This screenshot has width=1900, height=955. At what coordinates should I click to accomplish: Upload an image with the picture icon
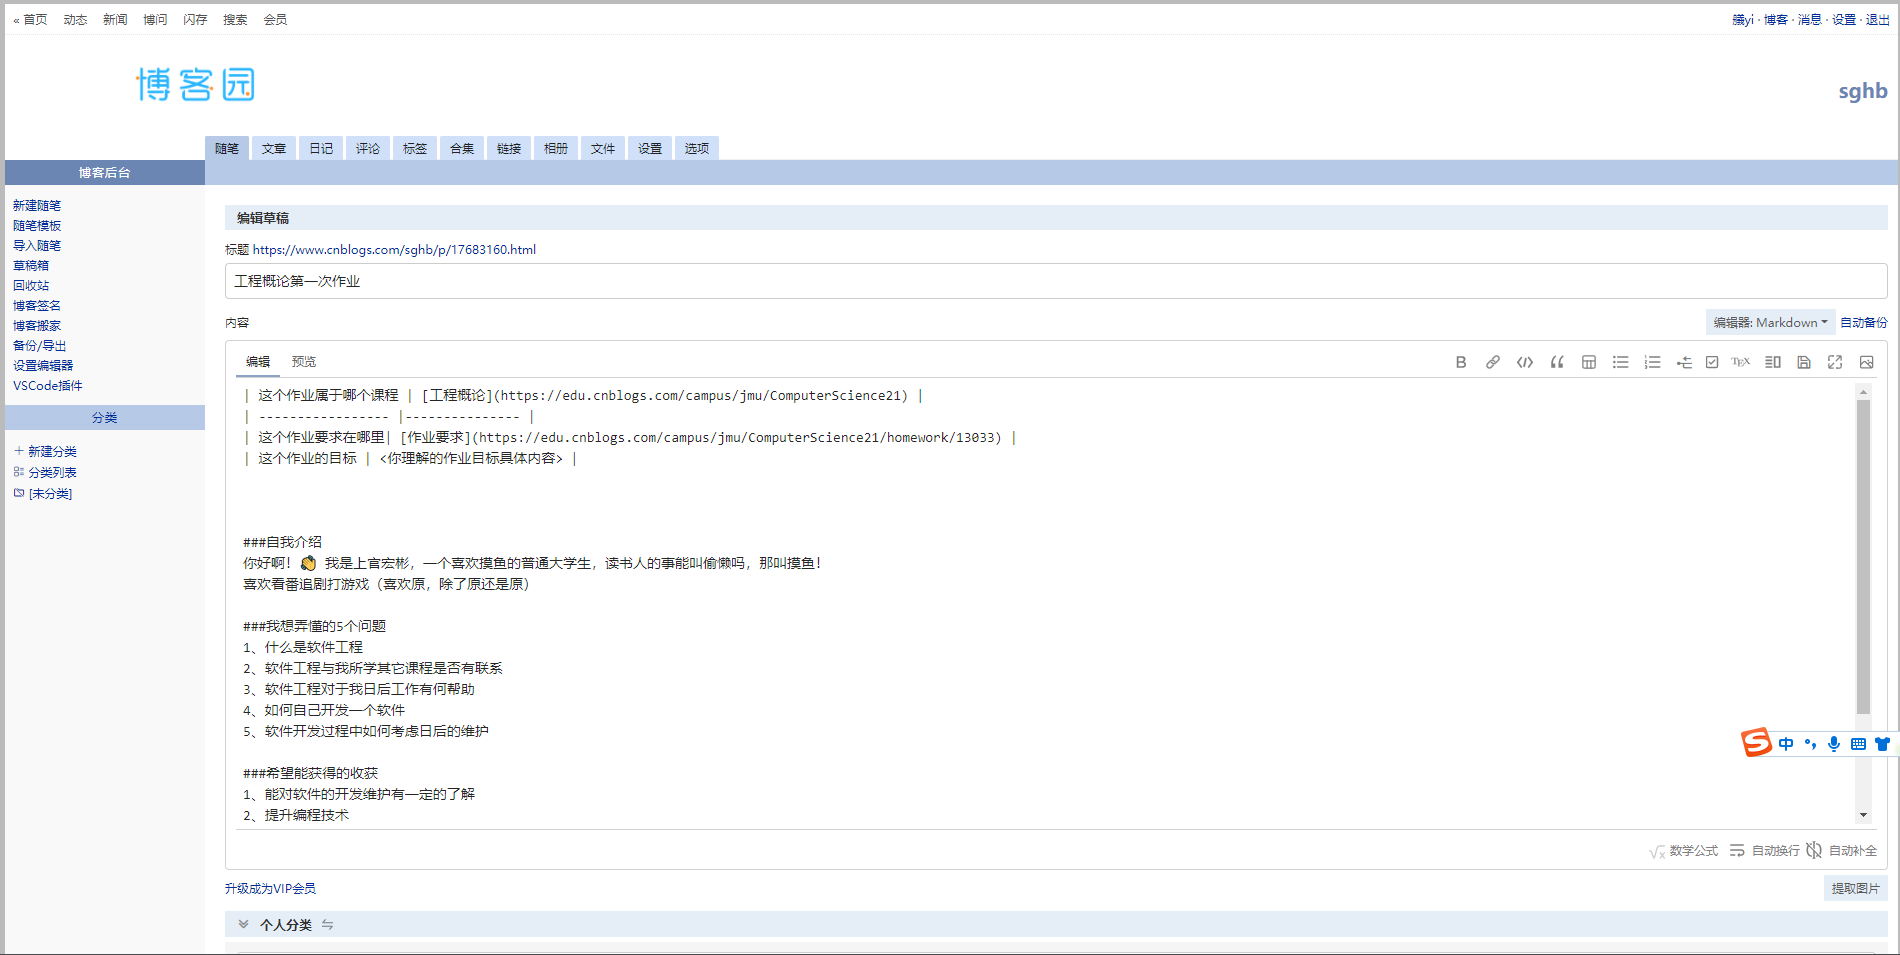click(x=1866, y=362)
